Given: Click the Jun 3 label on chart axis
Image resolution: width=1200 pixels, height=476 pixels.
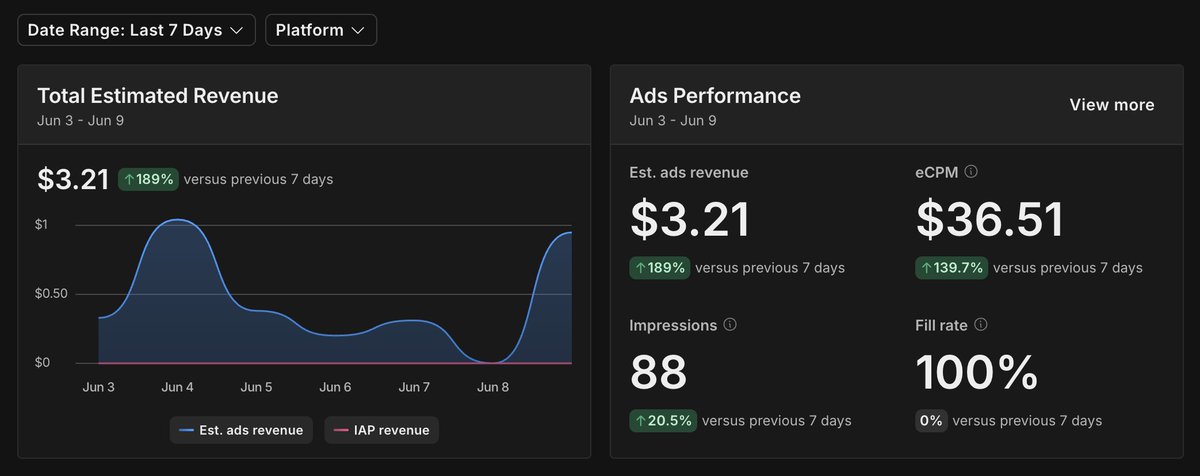Looking at the screenshot, I should tap(98, 387).
